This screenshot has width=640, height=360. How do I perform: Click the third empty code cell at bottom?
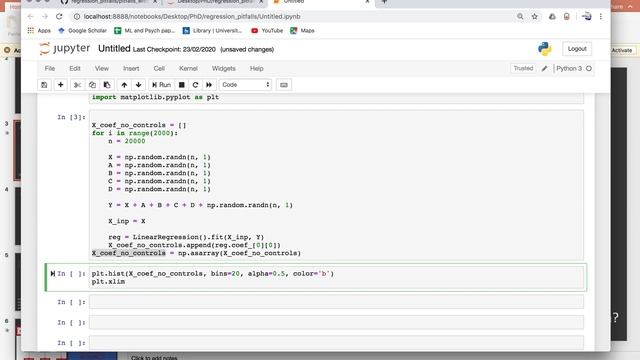coord(337,343)
